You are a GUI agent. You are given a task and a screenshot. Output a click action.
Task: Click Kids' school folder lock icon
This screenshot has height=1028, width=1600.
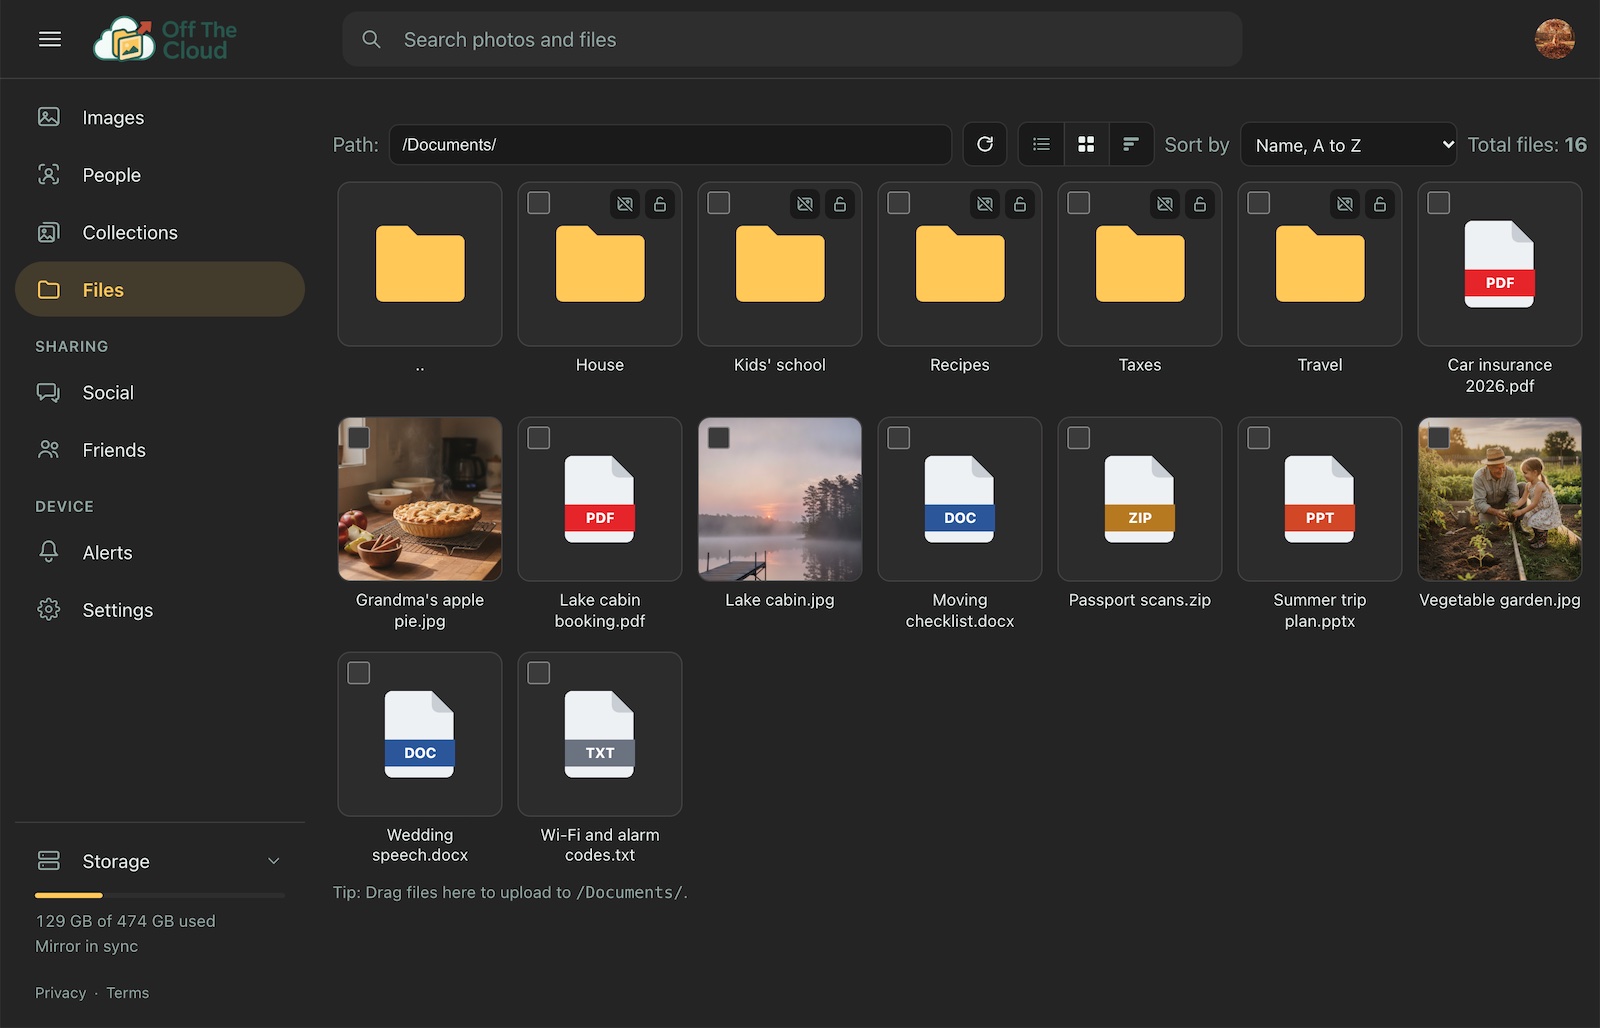(x=840, y=204)
